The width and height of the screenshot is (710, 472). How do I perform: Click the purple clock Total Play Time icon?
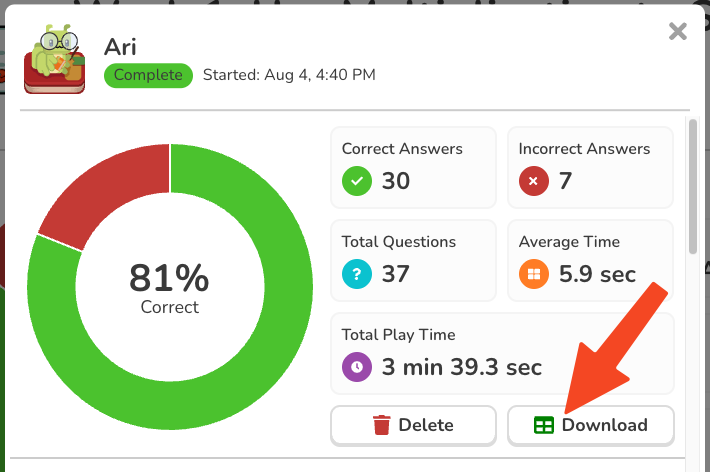pyautogui.click(x=357, y=366)
